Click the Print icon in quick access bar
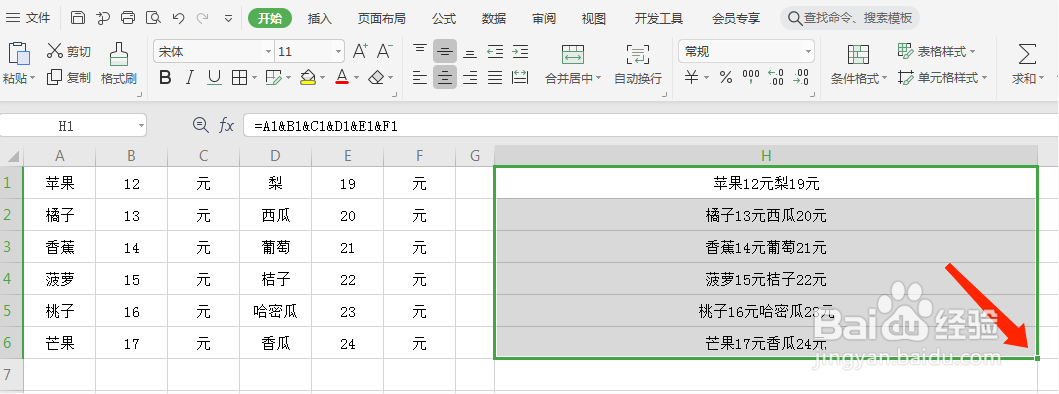Screen dimensions: 1059x394 tap(128, 18)
